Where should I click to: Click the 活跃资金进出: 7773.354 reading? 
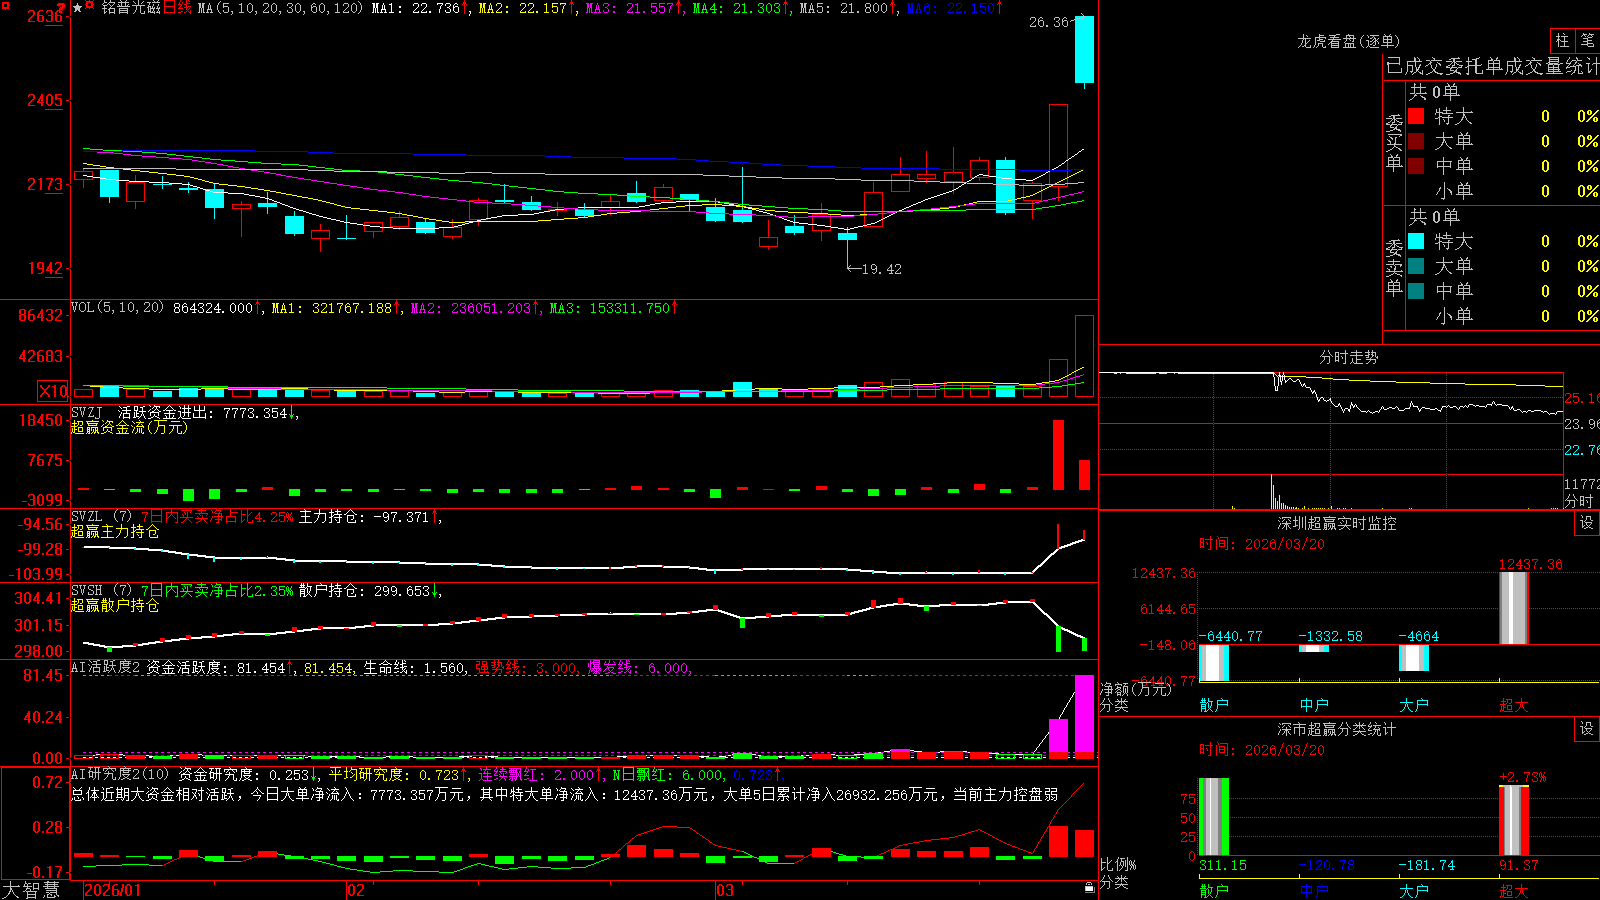click(208, 412)
